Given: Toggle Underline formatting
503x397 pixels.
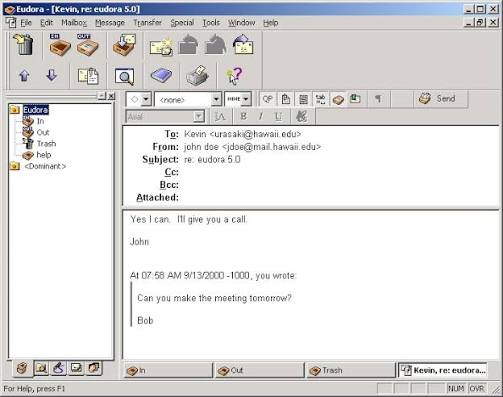Looking at the screenshot, I should 278,116.
